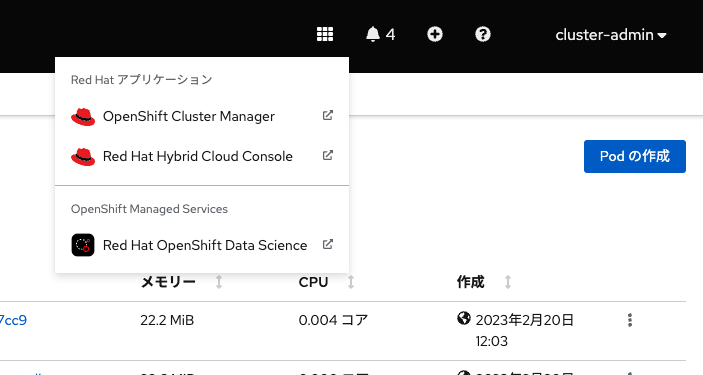Click the sort arrows icon next to CPU
The image size is (703, 375).
(x=351, y=282)
